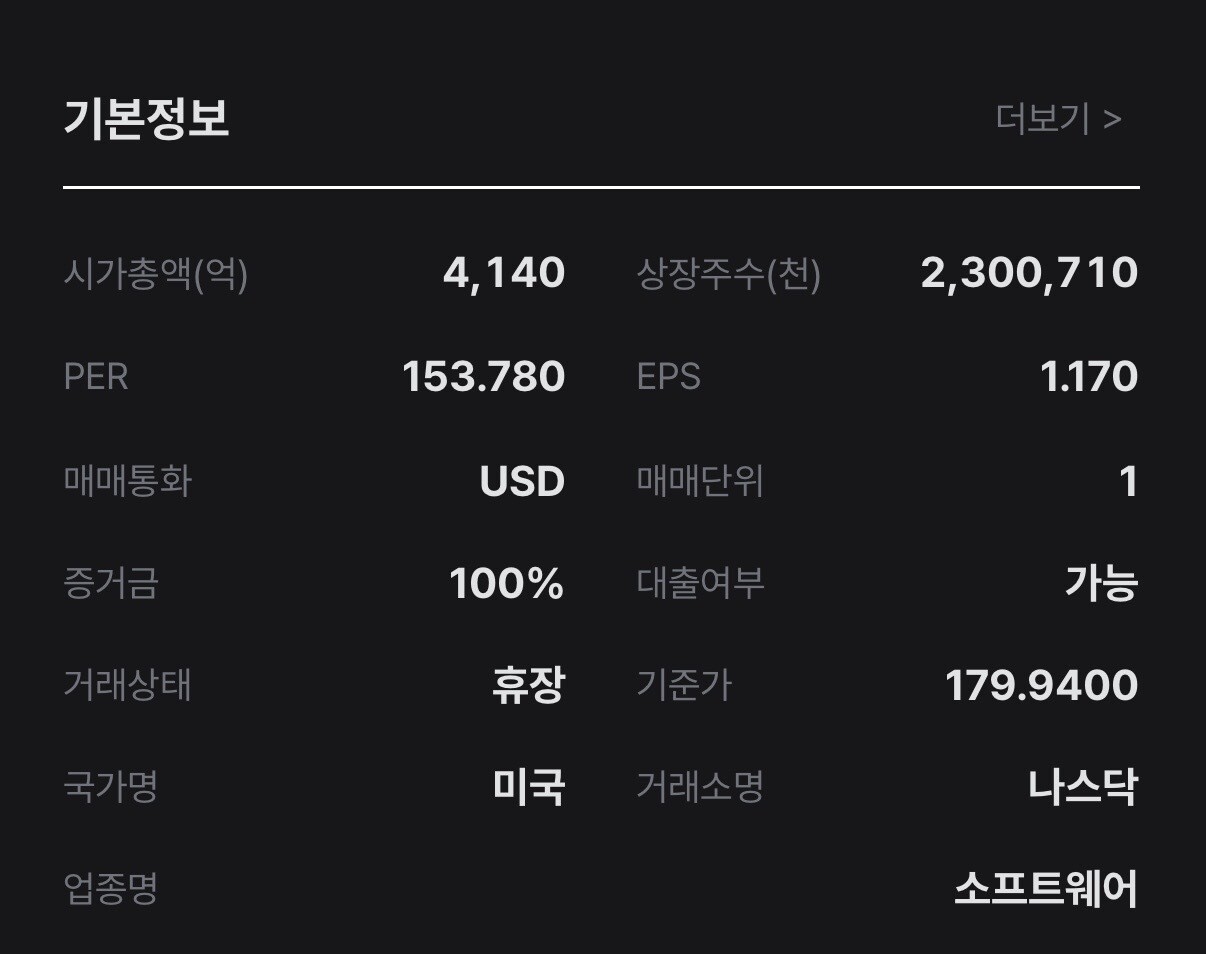
Task: Click the 증거금 100% value
Action: (x=507, y=584)
